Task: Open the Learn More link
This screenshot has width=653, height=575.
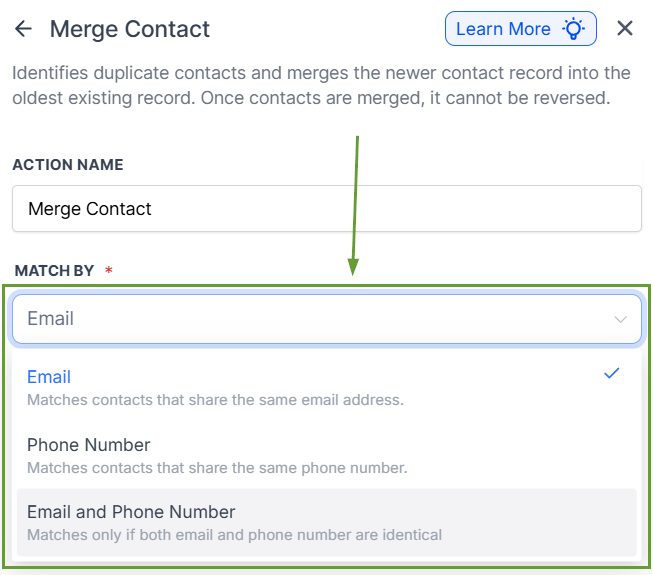Action: point(504,29)
